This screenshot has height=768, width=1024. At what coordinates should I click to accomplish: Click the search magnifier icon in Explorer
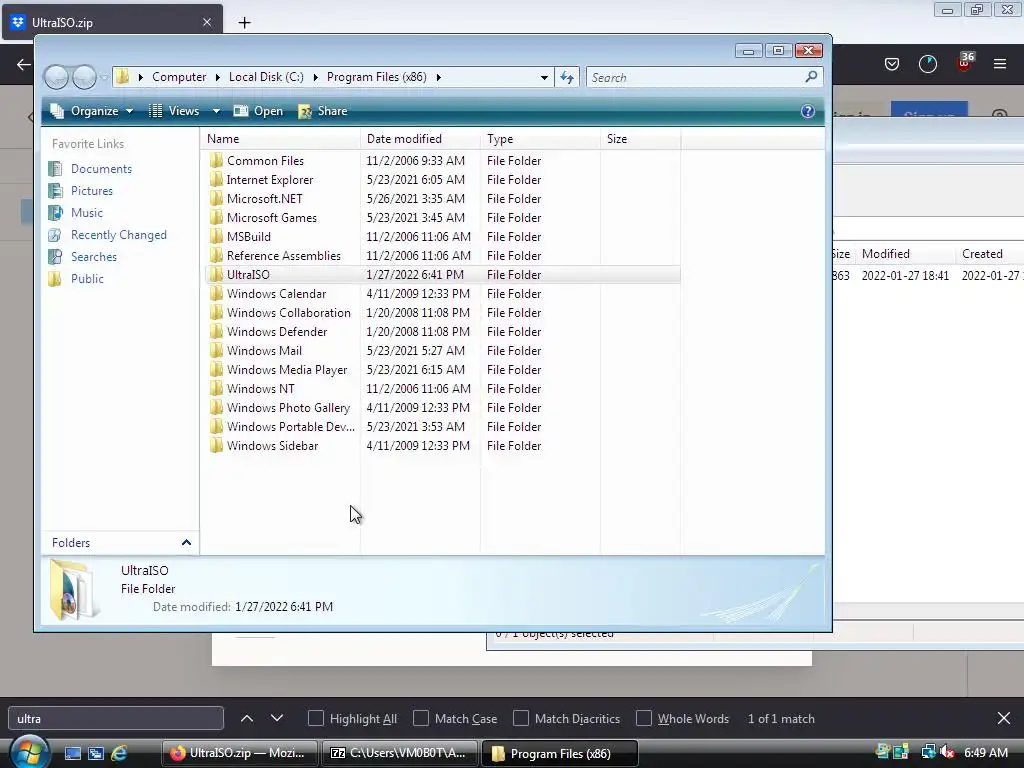[x=811, y=77]
